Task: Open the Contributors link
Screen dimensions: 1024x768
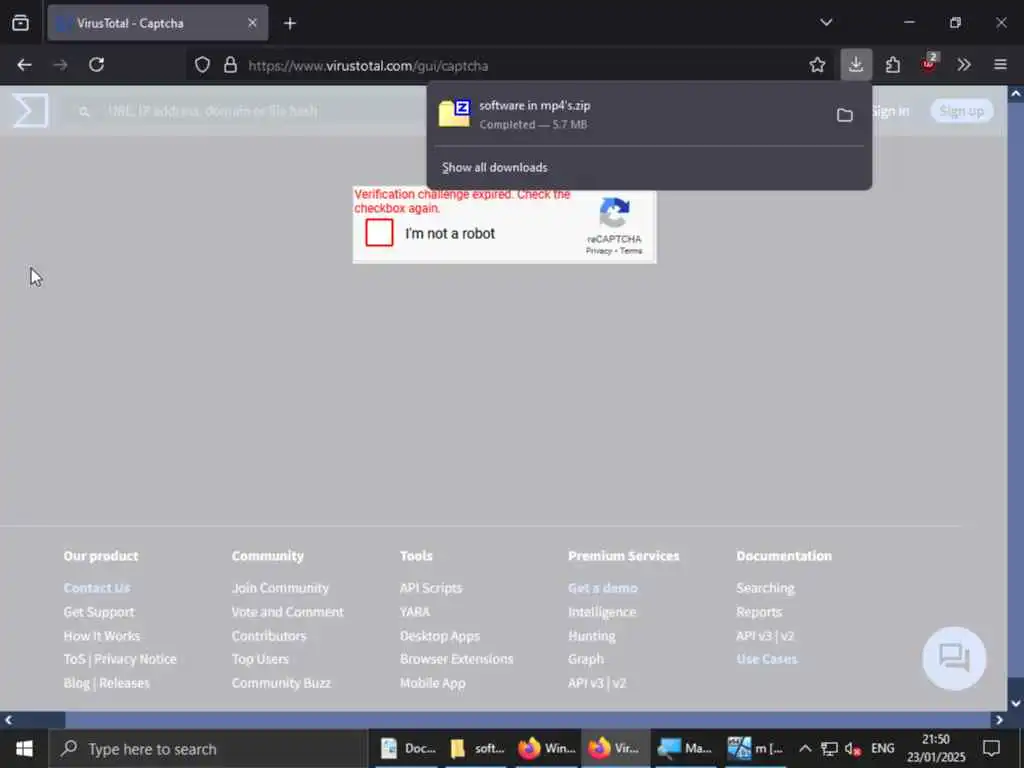Action: (x=268, y=635)
